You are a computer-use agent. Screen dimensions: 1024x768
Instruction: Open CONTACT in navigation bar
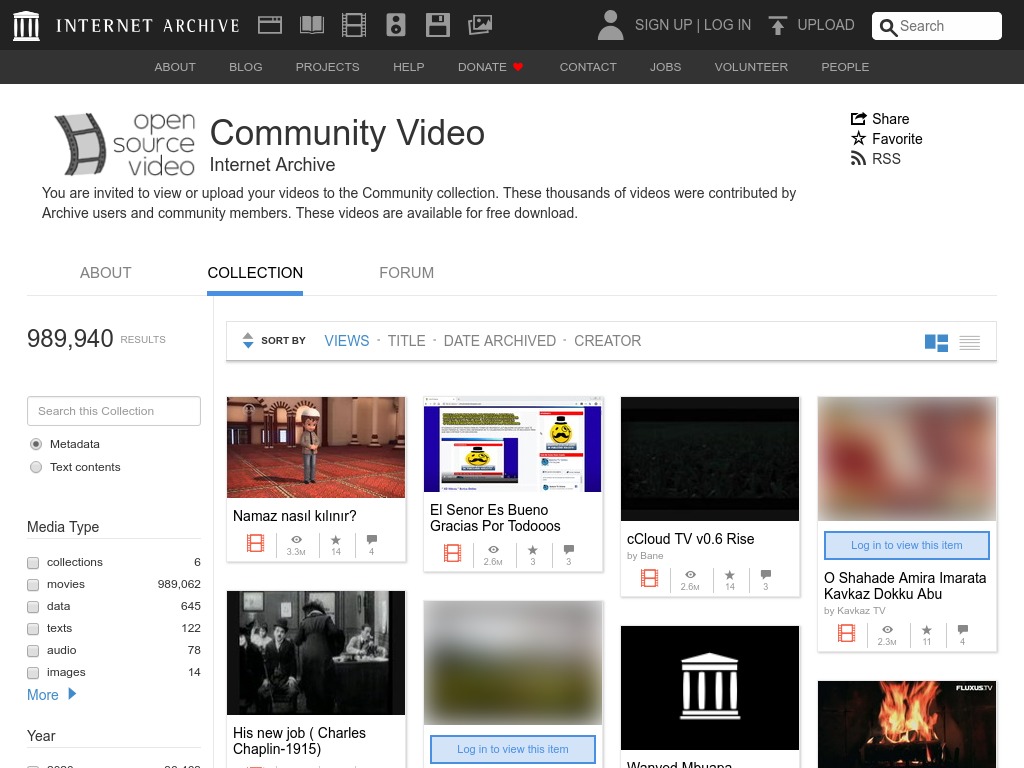(x=588, y=67)
